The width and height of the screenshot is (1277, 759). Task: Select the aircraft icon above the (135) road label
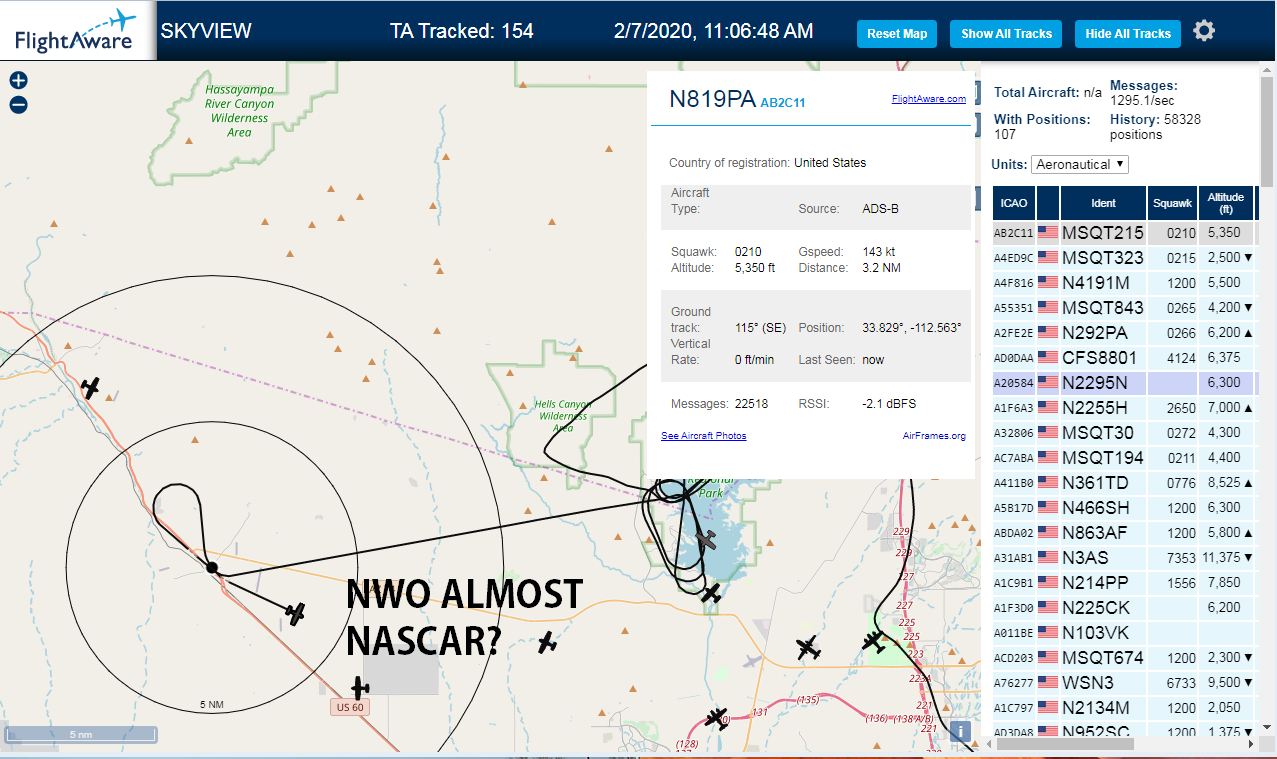tap(809, 648)
